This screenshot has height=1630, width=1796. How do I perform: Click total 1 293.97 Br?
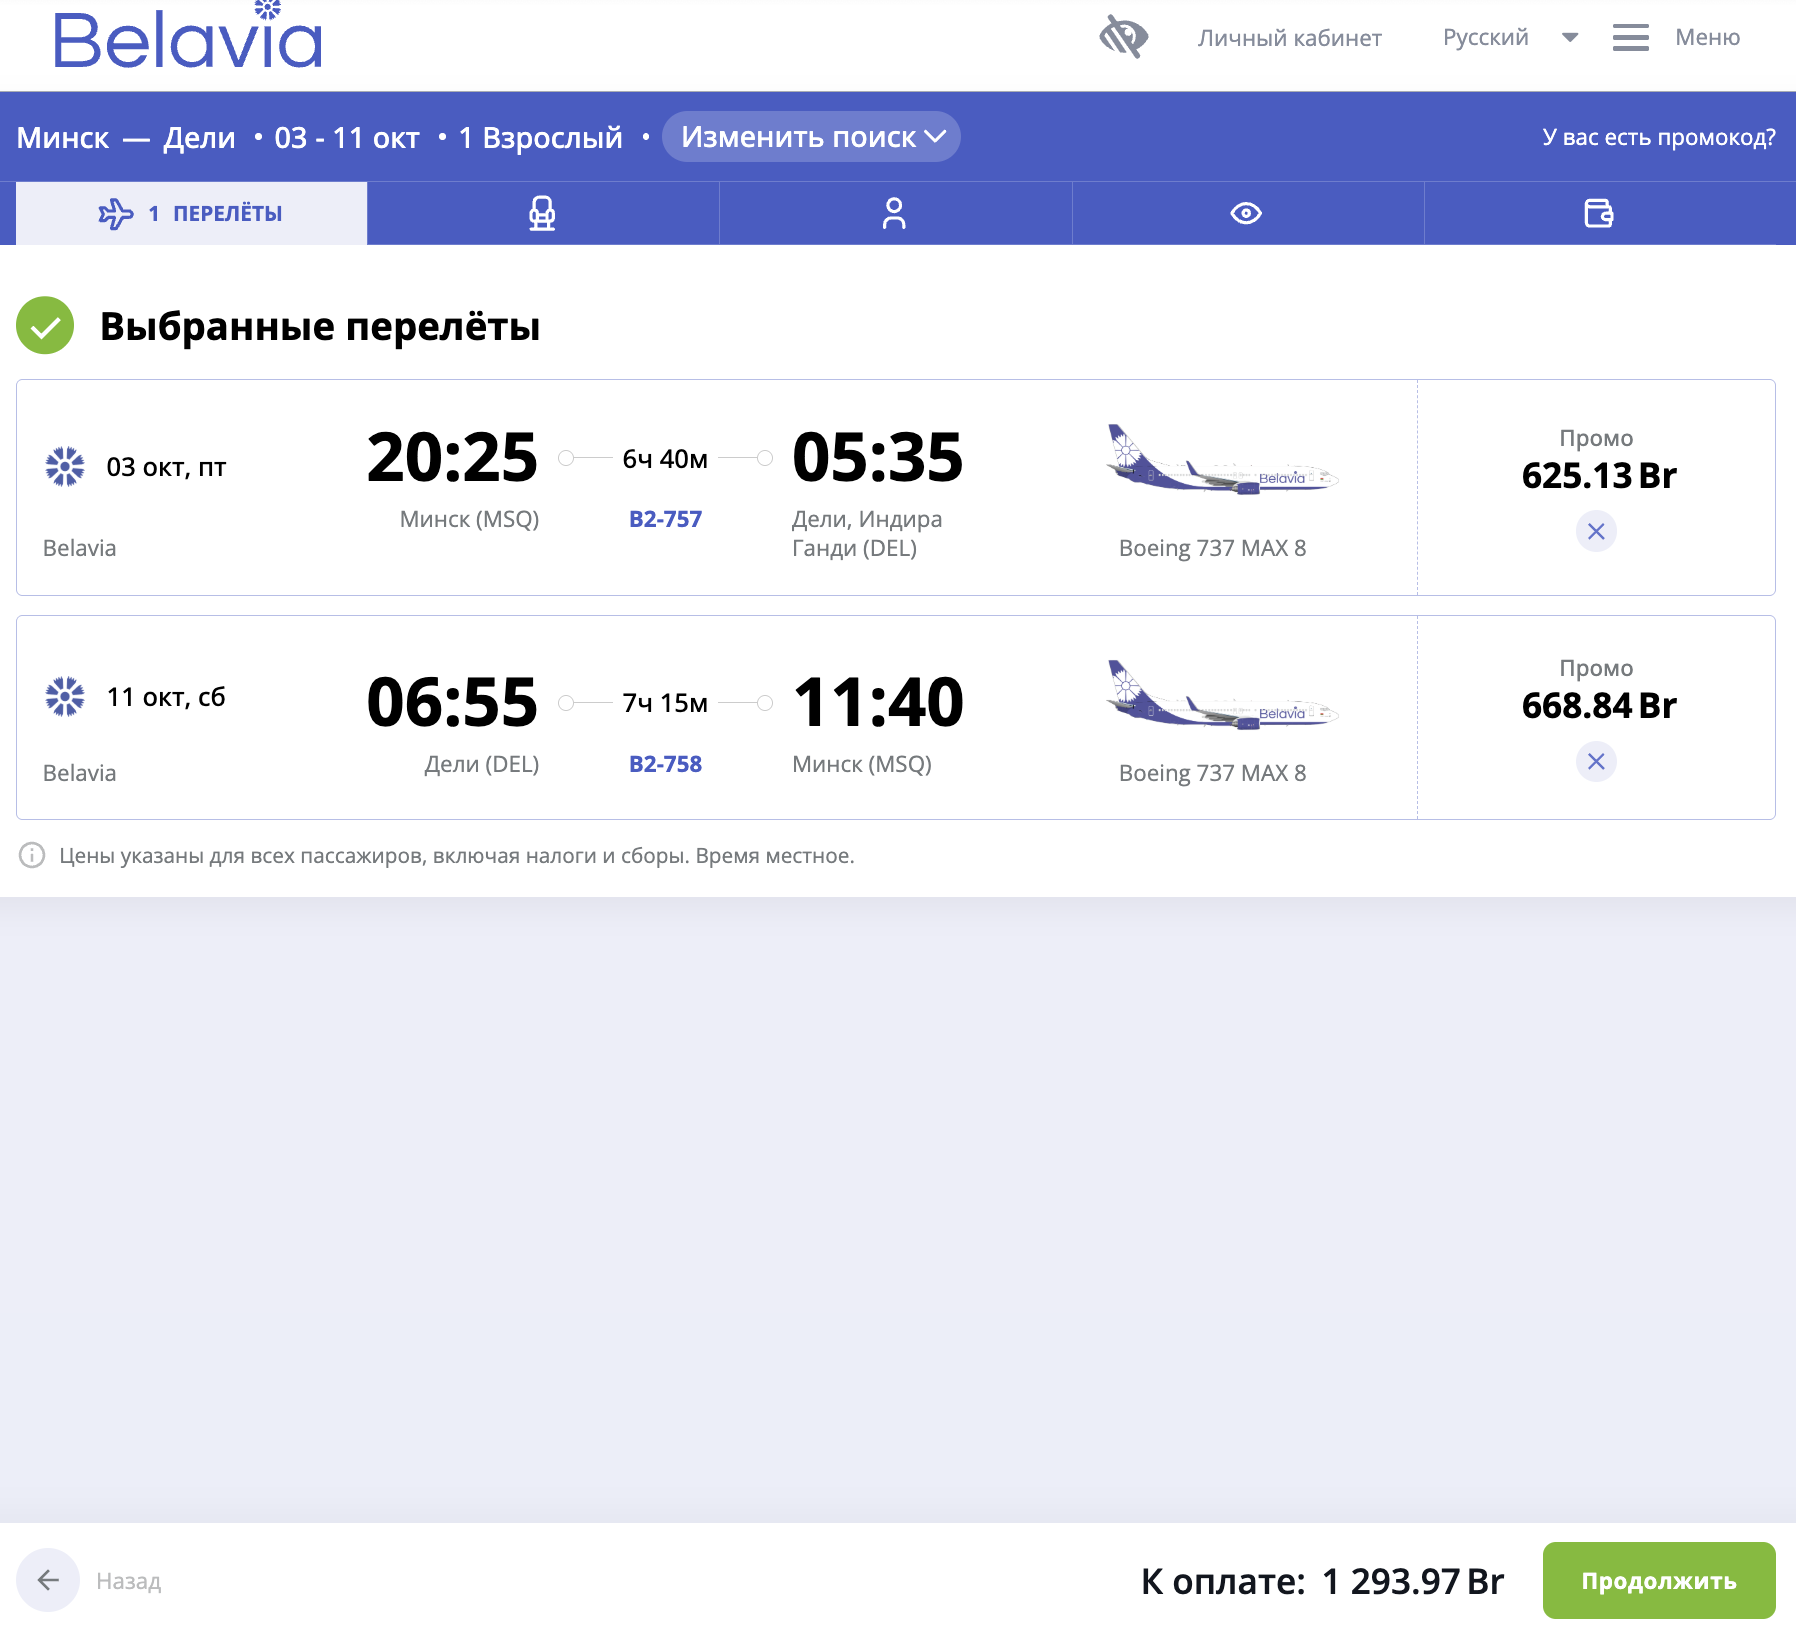(1412, 1581)
